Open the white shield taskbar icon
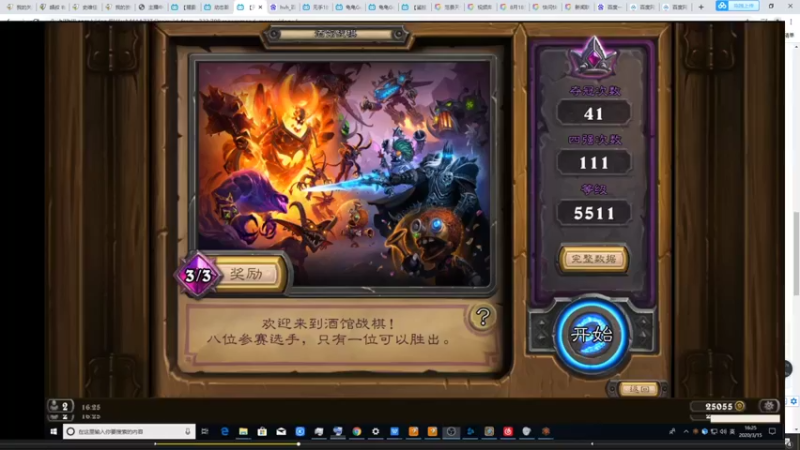This screenshot has width=800, height=450. 527,432
